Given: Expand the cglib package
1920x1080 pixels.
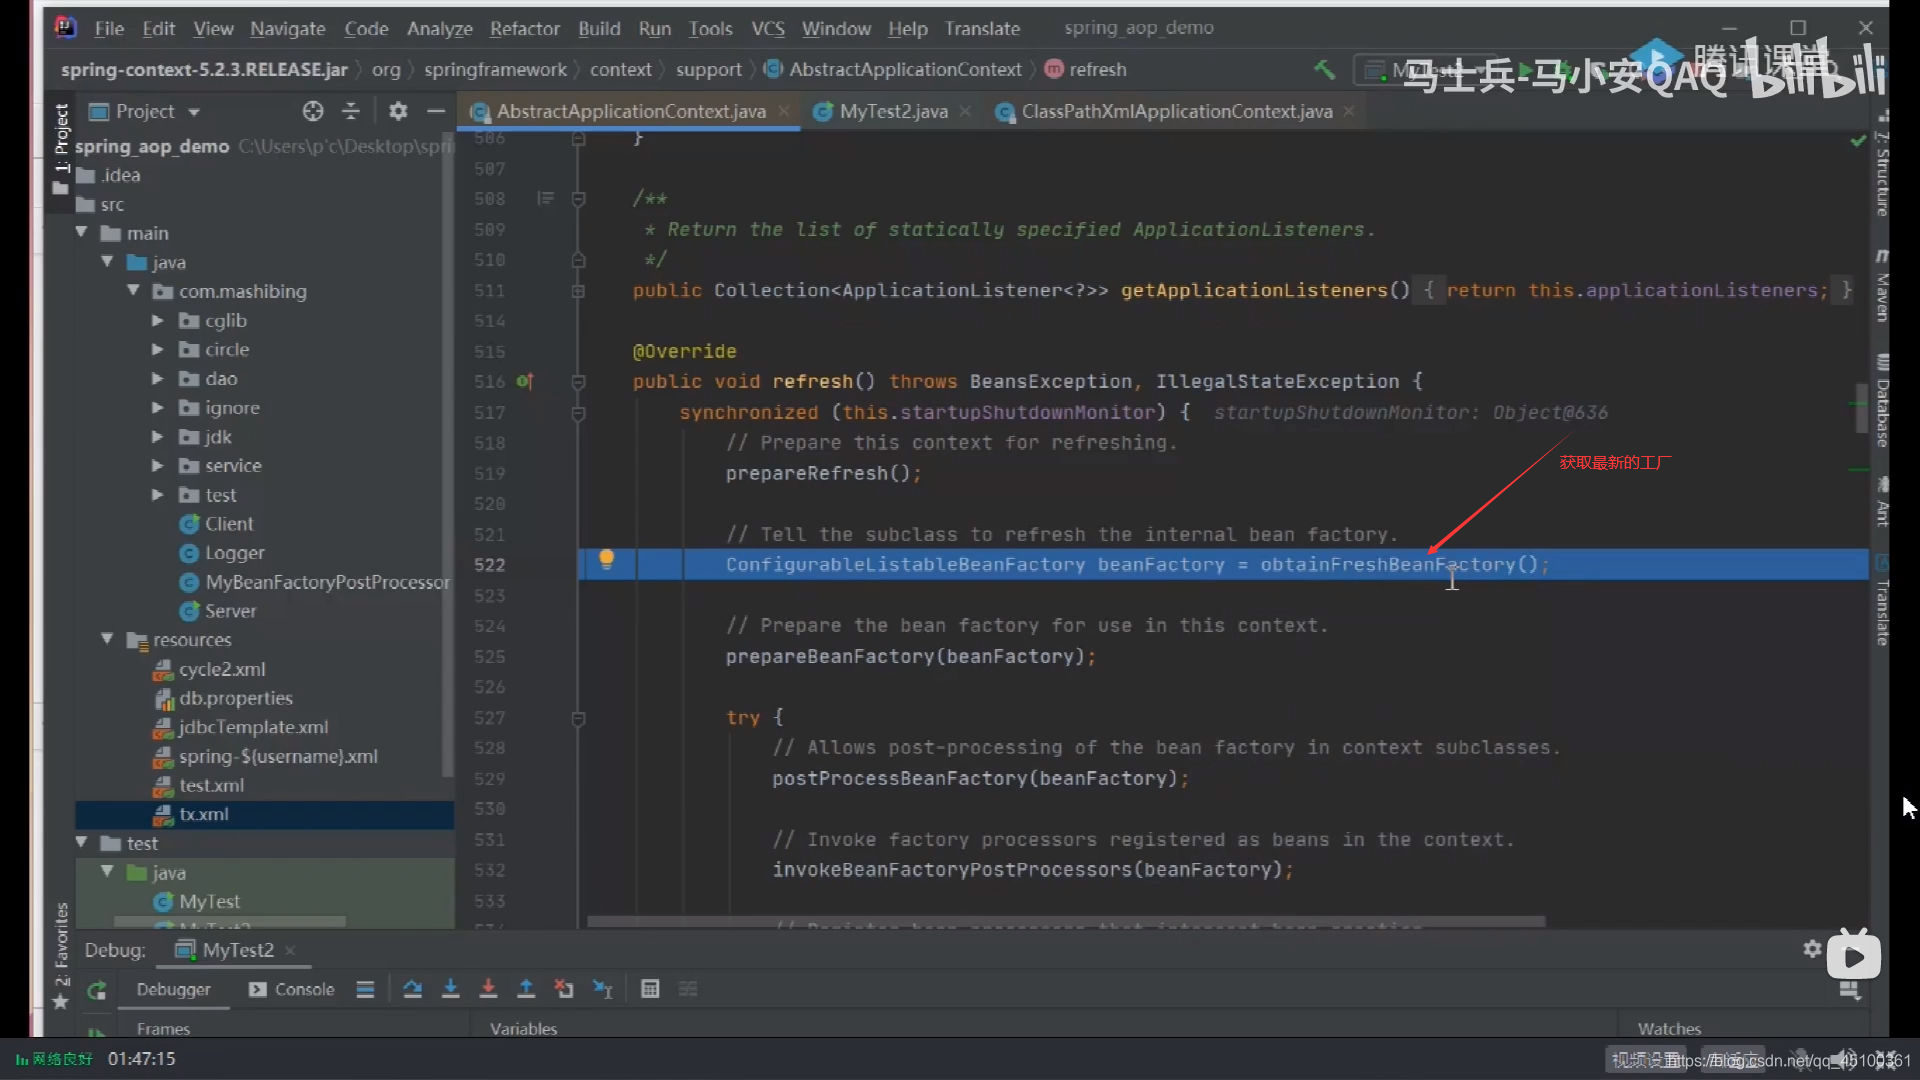Looking at the screenshot, I should [157, 320].
